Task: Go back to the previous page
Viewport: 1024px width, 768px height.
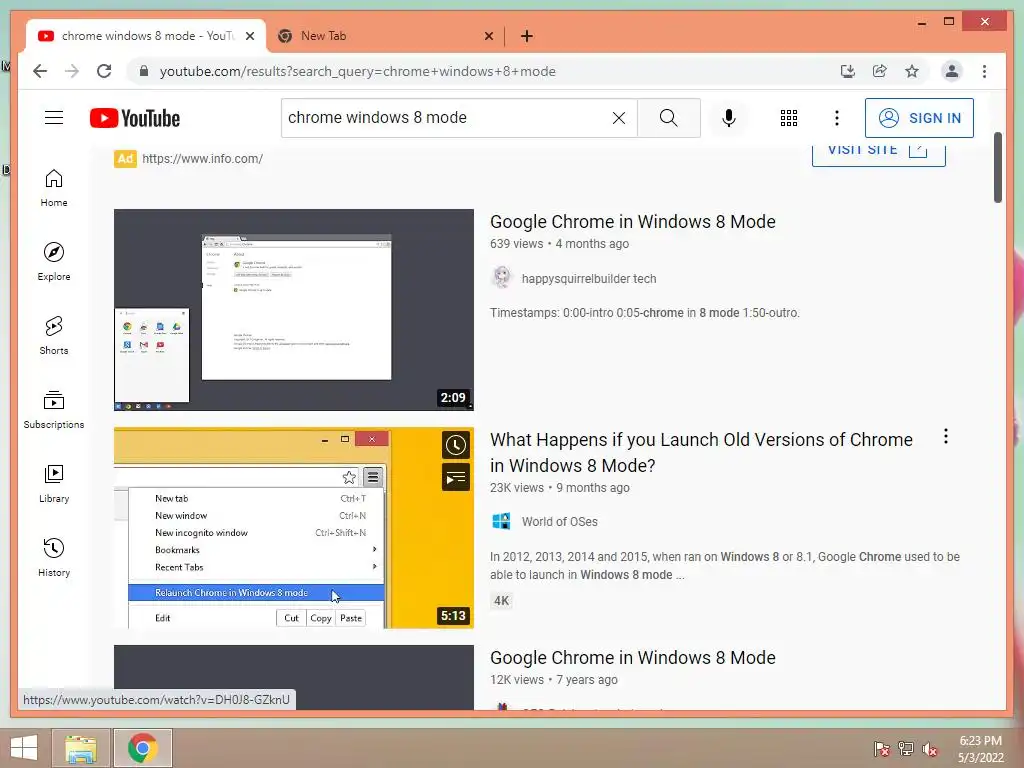Action: point(40,71)
